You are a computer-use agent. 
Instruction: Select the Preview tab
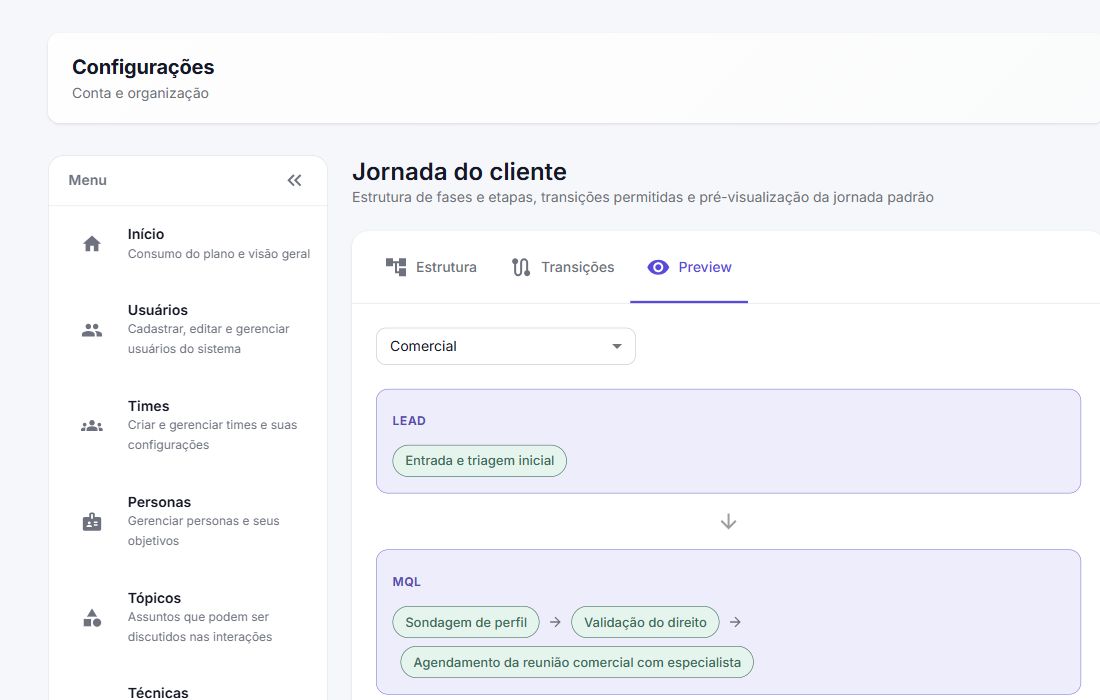coord(689,267)
